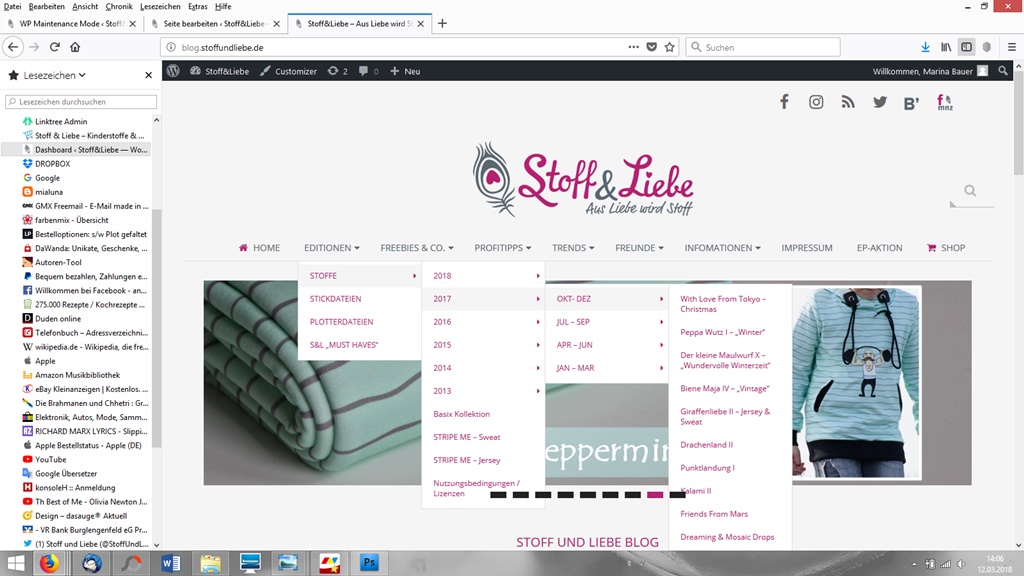Bookmark page with star icon
The height and width of the screenshot is (576, 1024).
669,47
